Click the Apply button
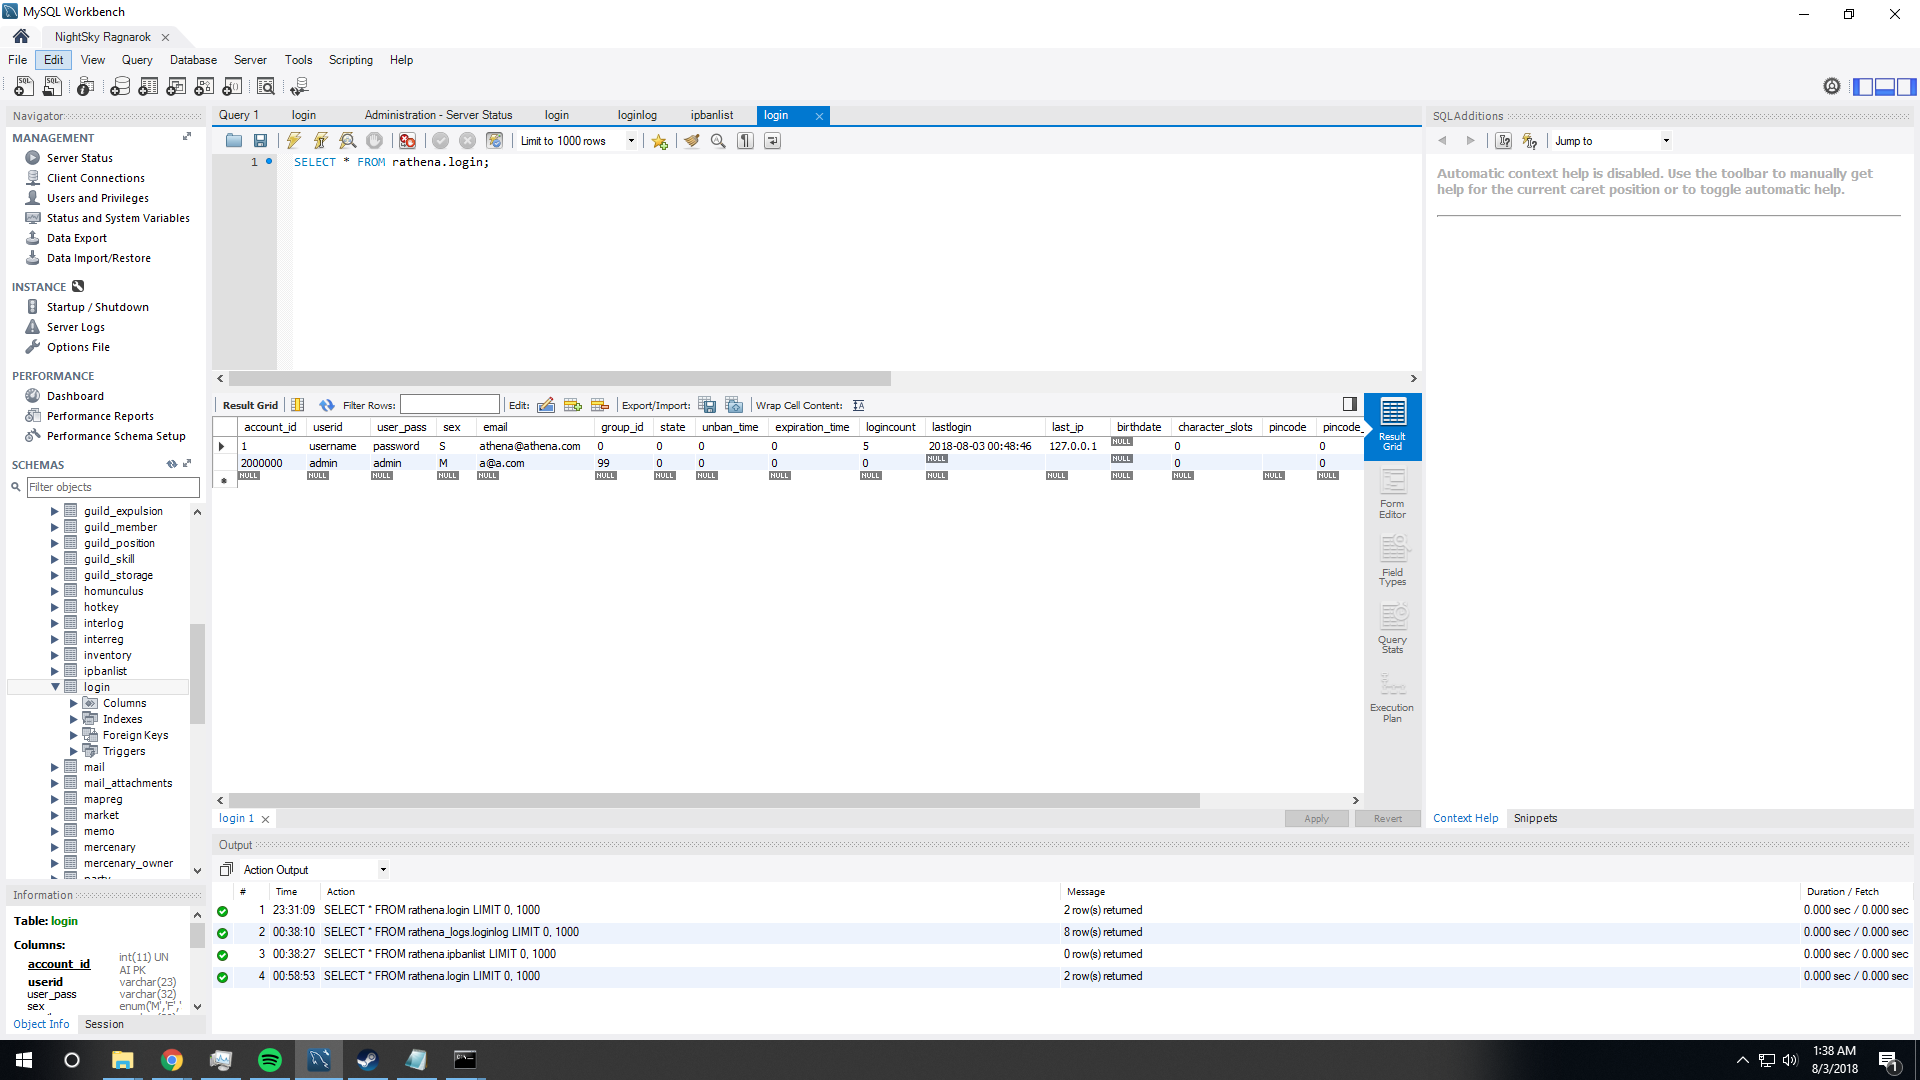The width and height of the screenshot is (1920, 1080). pyautogui.click(x=1316, y=818)
